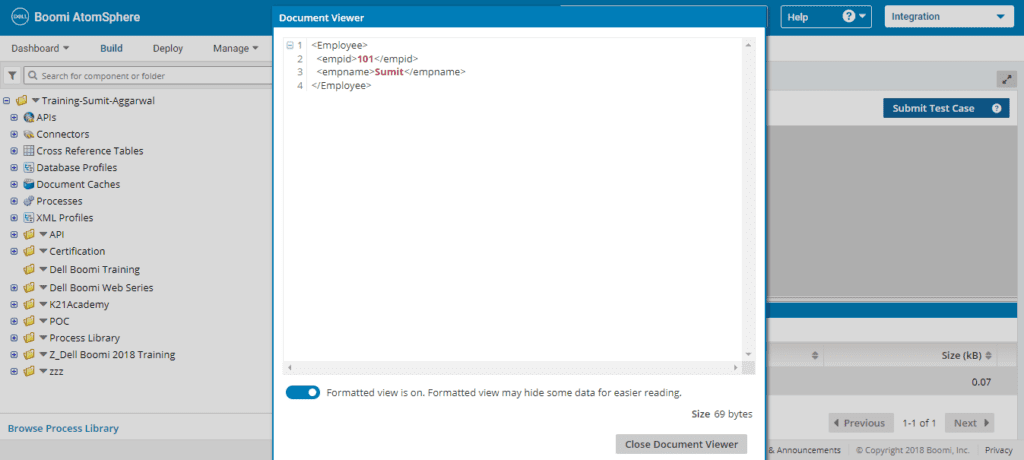Turn off the Formatted view toggle

point(303,393)
